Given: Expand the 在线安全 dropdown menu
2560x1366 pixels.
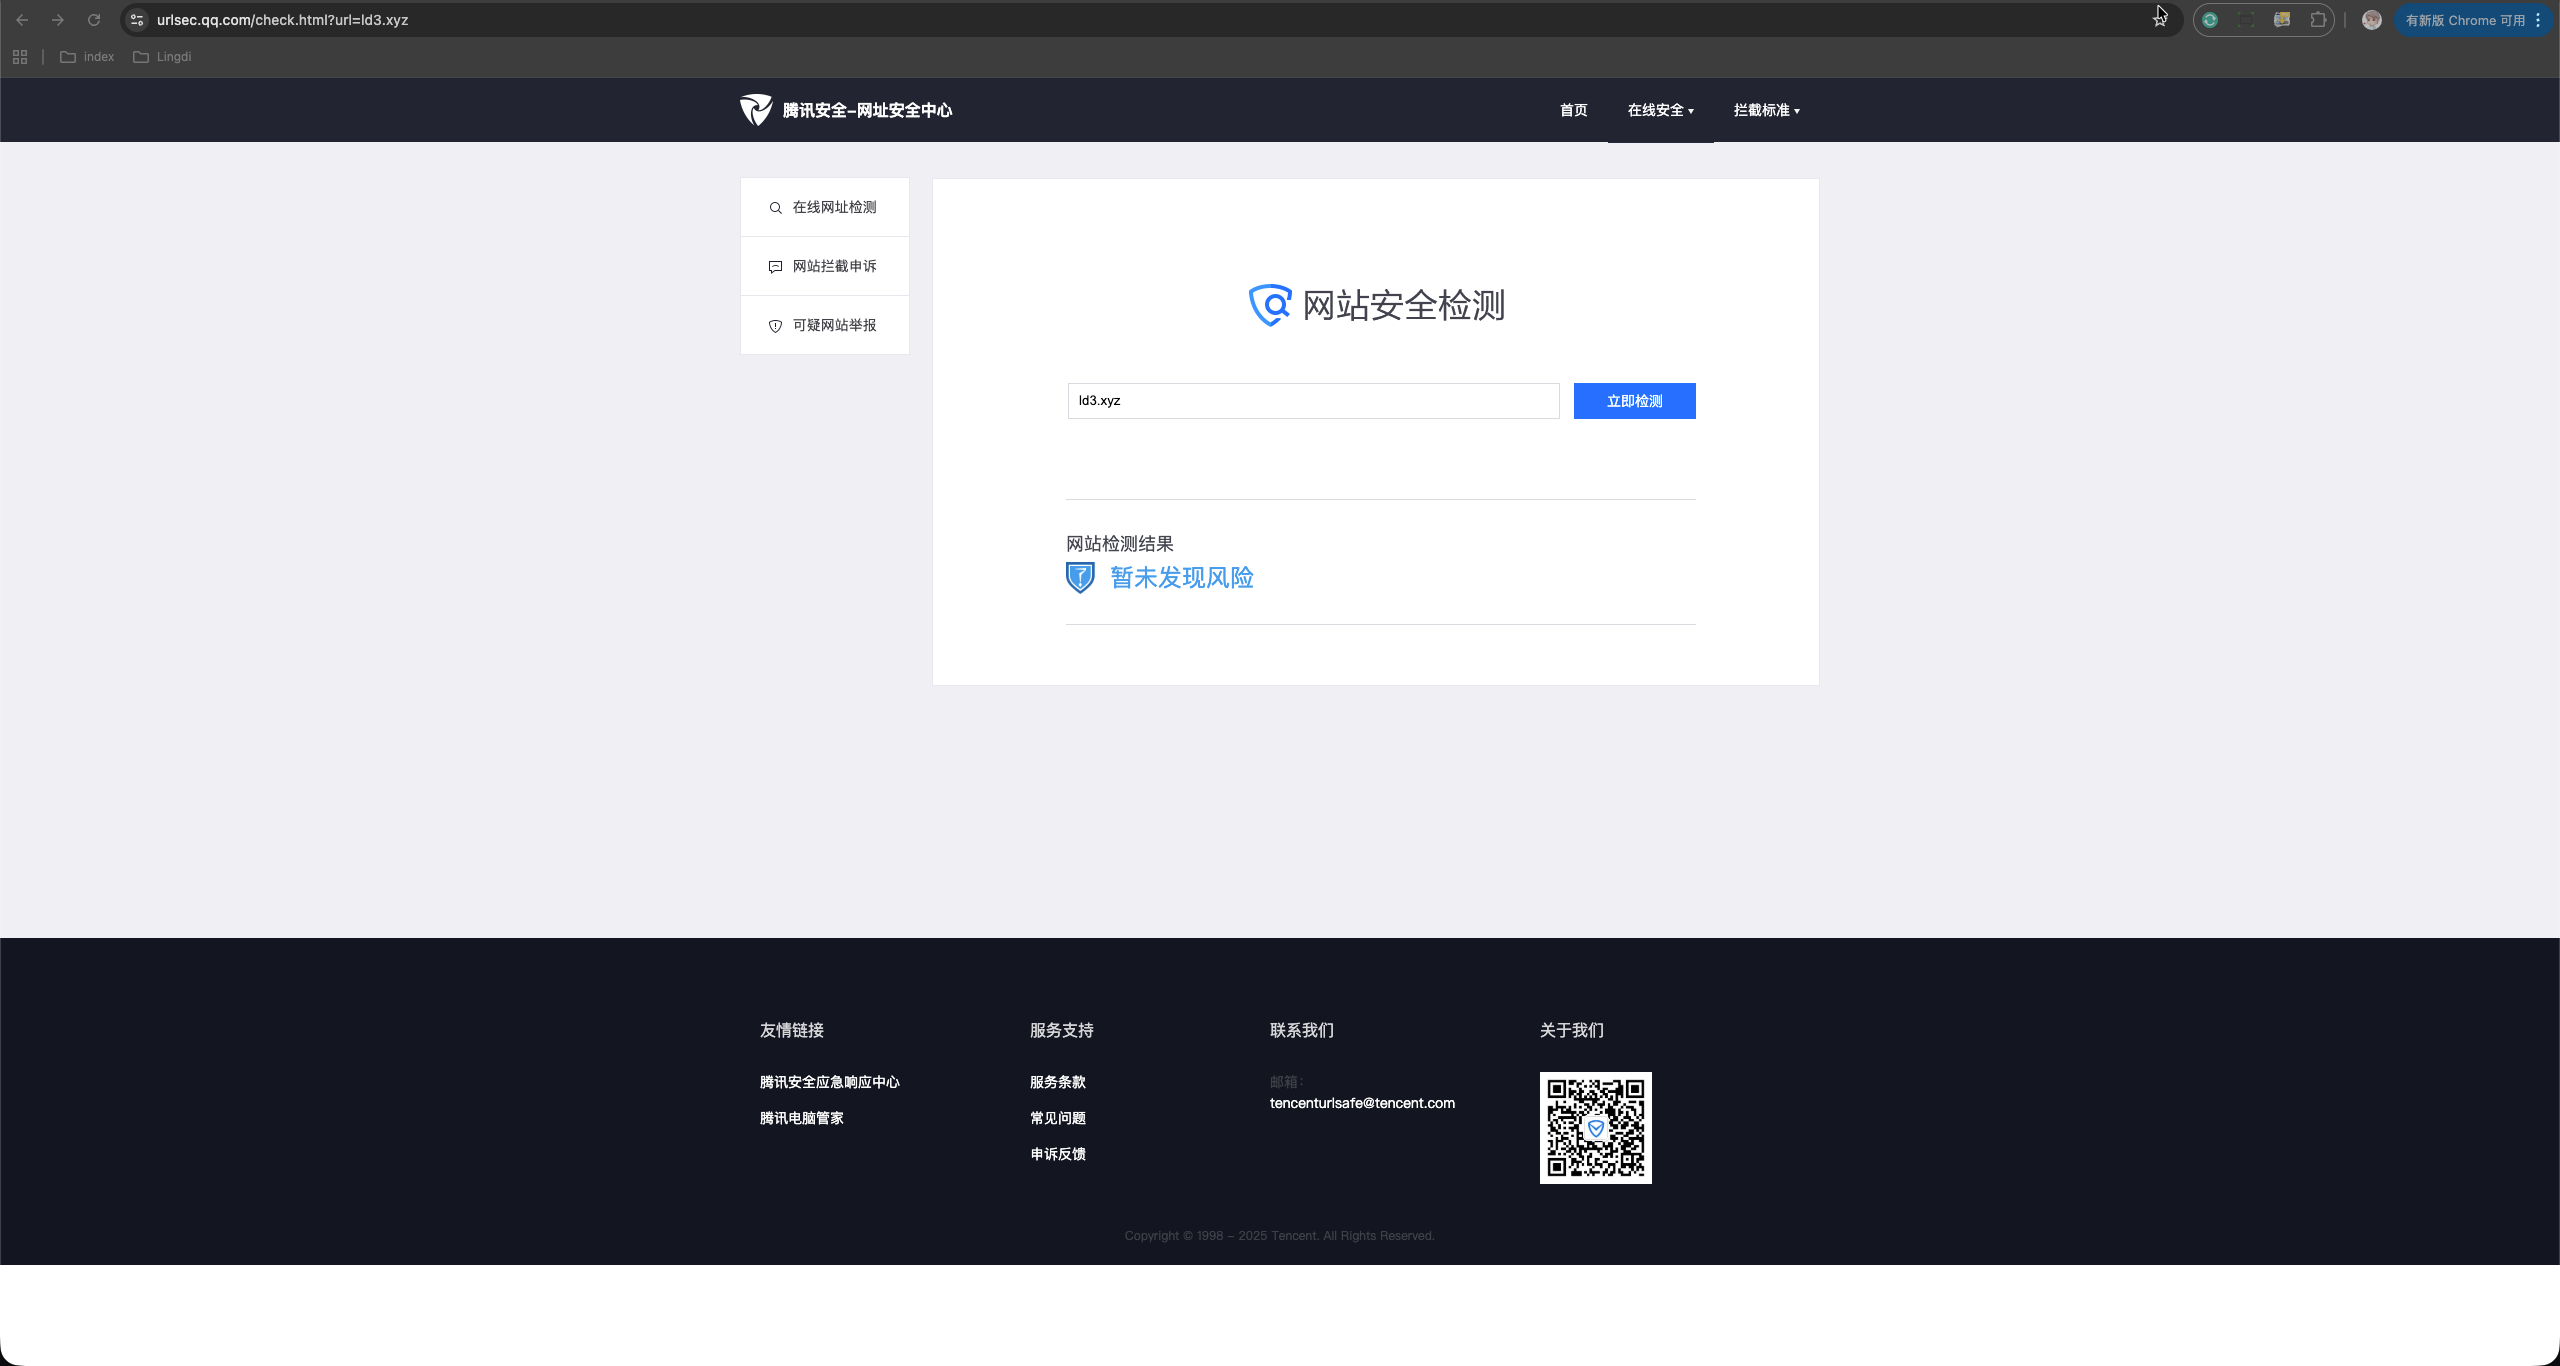Looking at the screenshot, I should [1660, 110].
